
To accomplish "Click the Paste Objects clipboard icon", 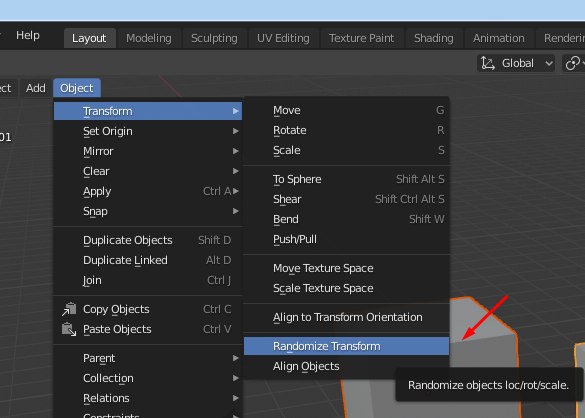I will pyautogui.click(x=69, y=329).
